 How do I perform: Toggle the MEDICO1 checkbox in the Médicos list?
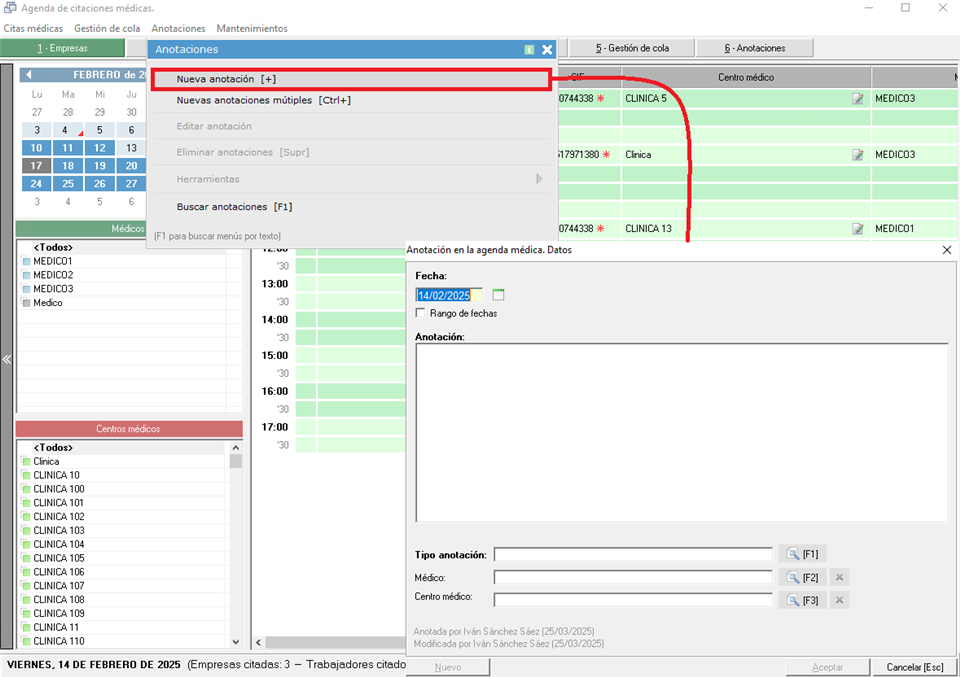pyautogui.click(x=26, y=261)
